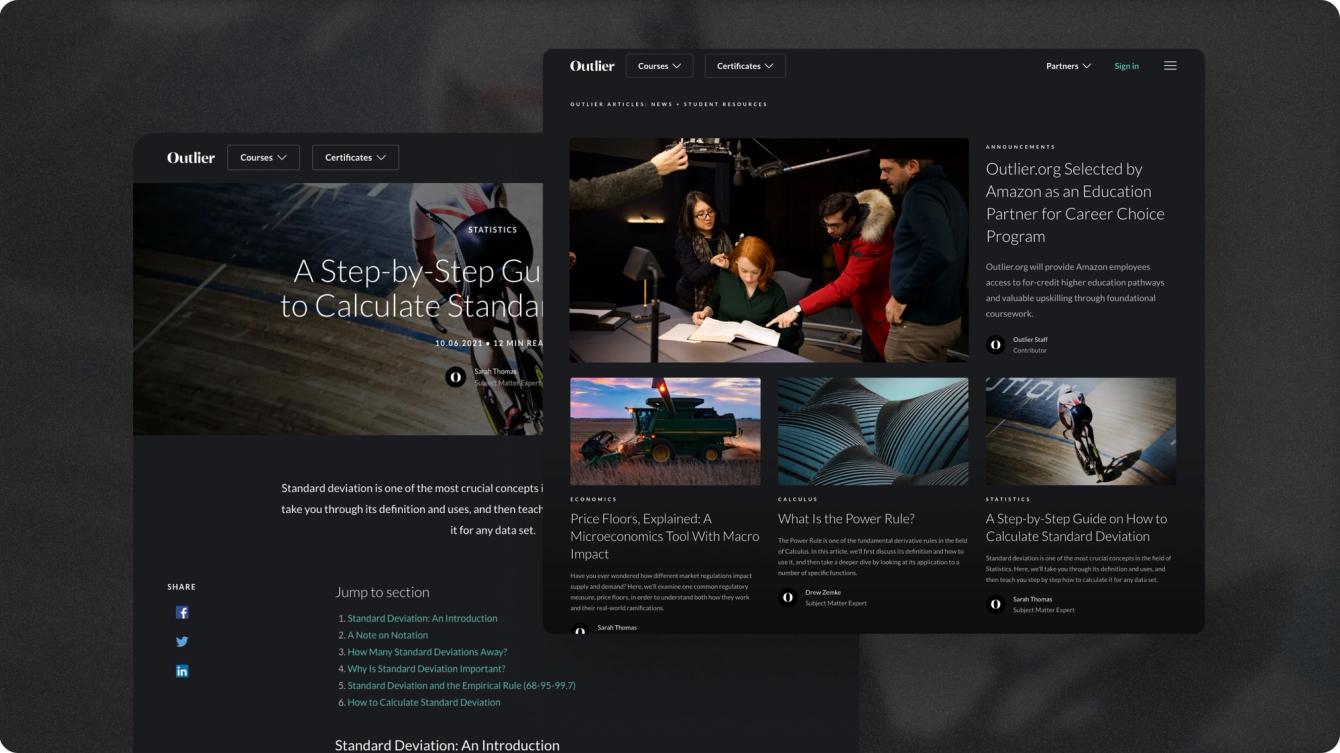
Task: Click the ECONOMICS category label
Action: pos(593,499)
